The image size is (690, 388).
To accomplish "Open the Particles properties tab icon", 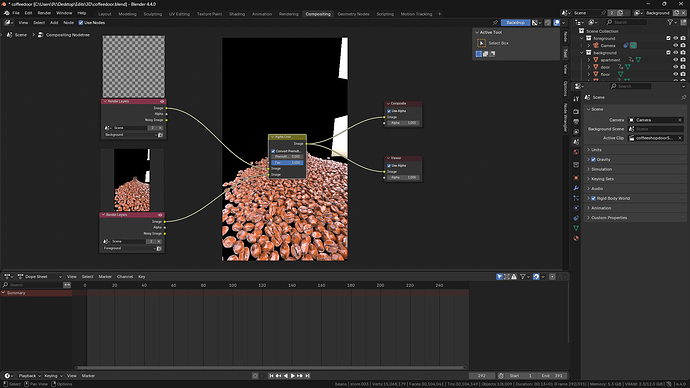I will click(576, 198).
